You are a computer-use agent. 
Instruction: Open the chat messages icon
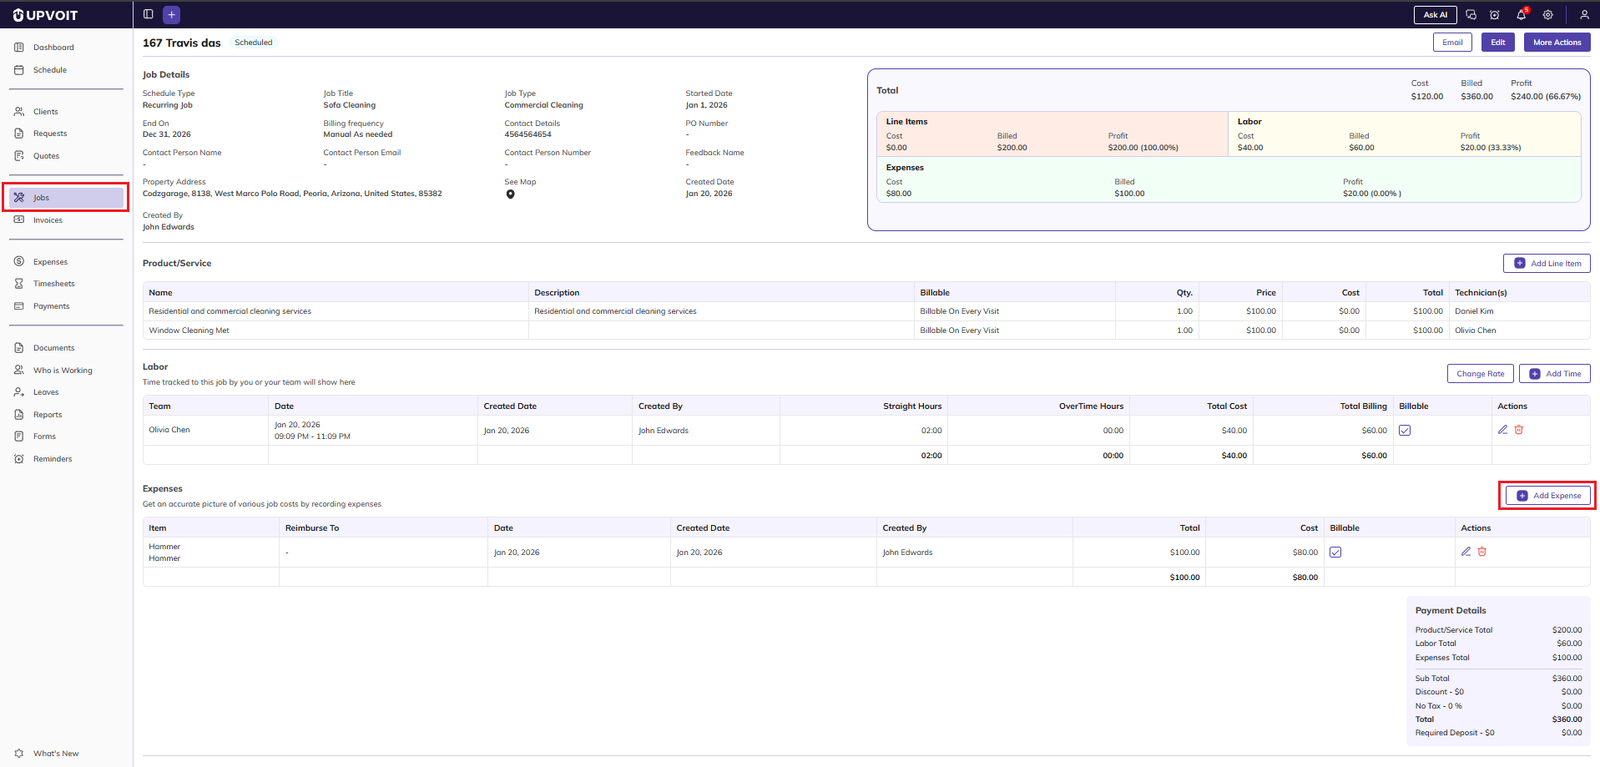(x=1470, y=15)
